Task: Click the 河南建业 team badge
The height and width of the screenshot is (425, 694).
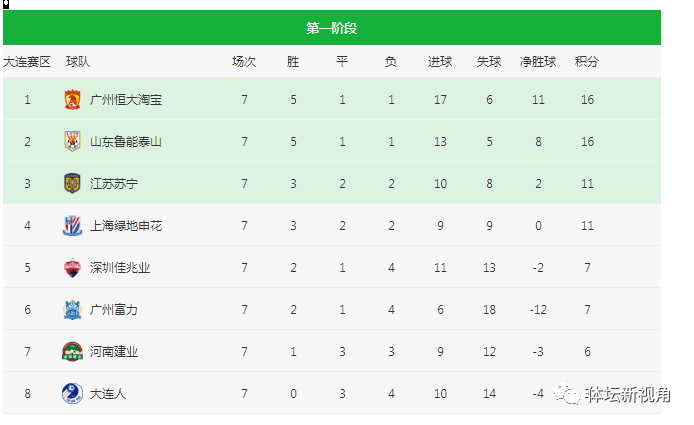Action: click(72, 352)
